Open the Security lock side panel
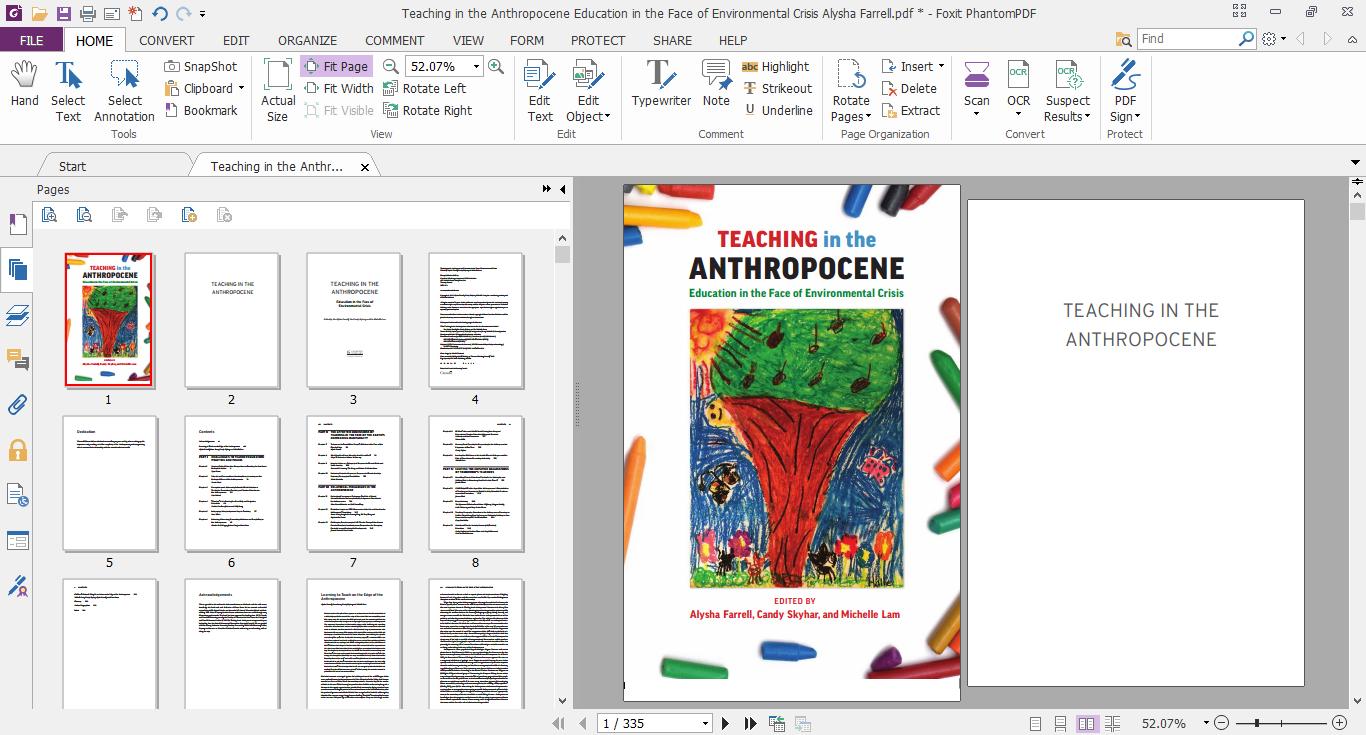The height and width of the screenshot is (735, 1366). 17,450
